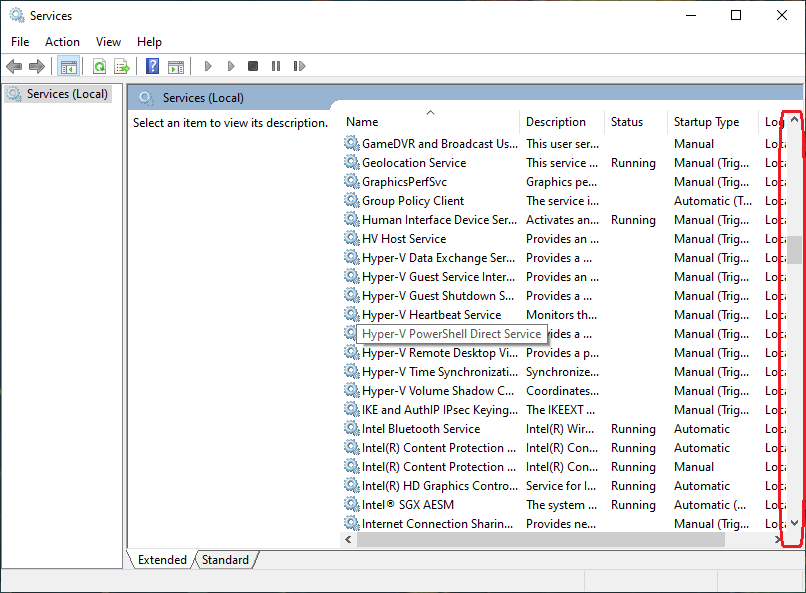Sort by the Name column header

(362, 122)
